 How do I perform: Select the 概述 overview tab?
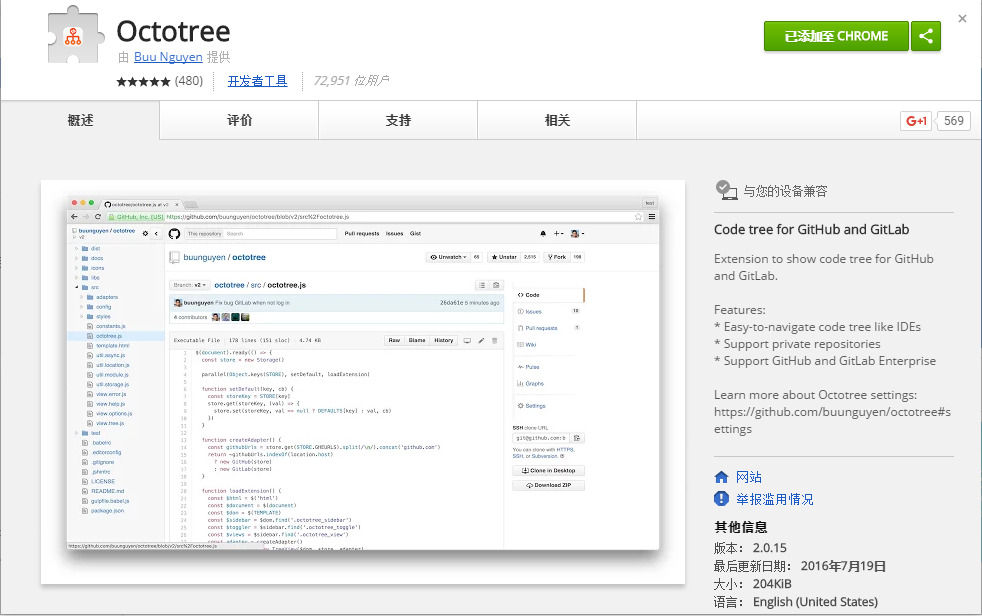pyautogui.click(x=80, y=120)
